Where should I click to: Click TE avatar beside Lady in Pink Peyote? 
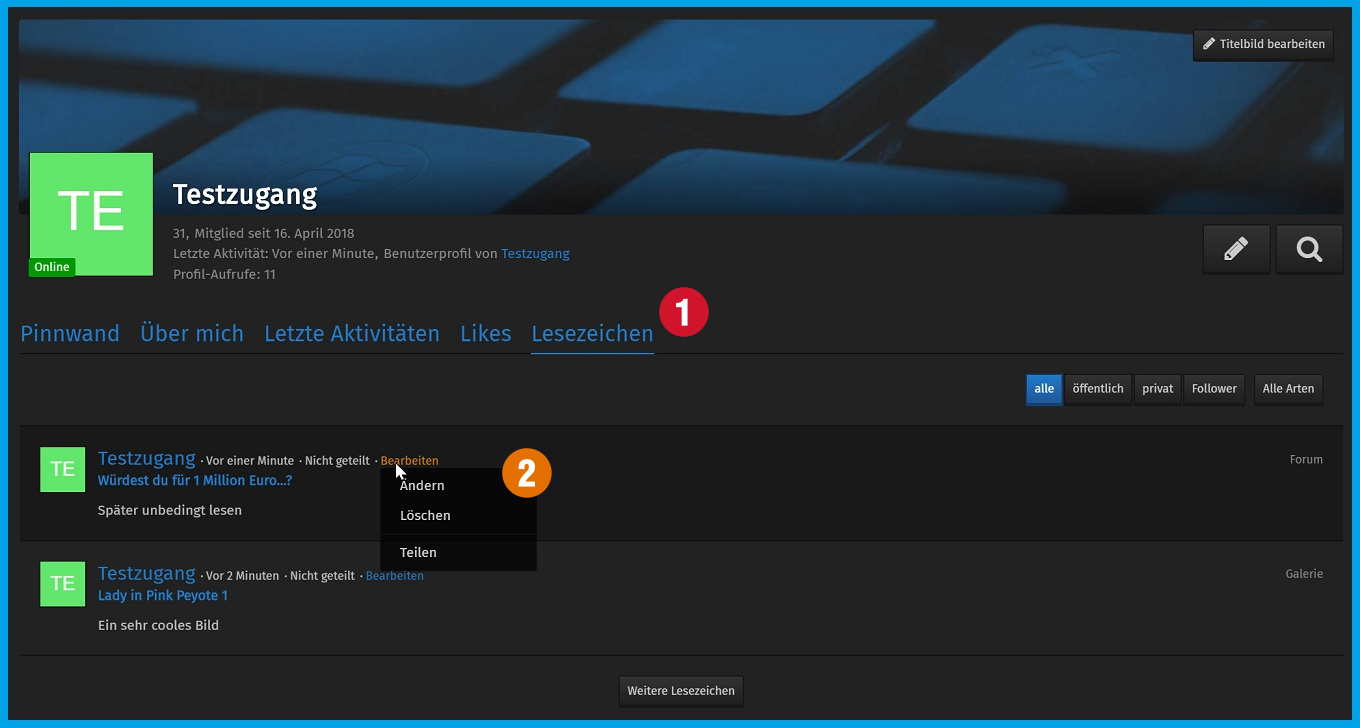(62, 583)
